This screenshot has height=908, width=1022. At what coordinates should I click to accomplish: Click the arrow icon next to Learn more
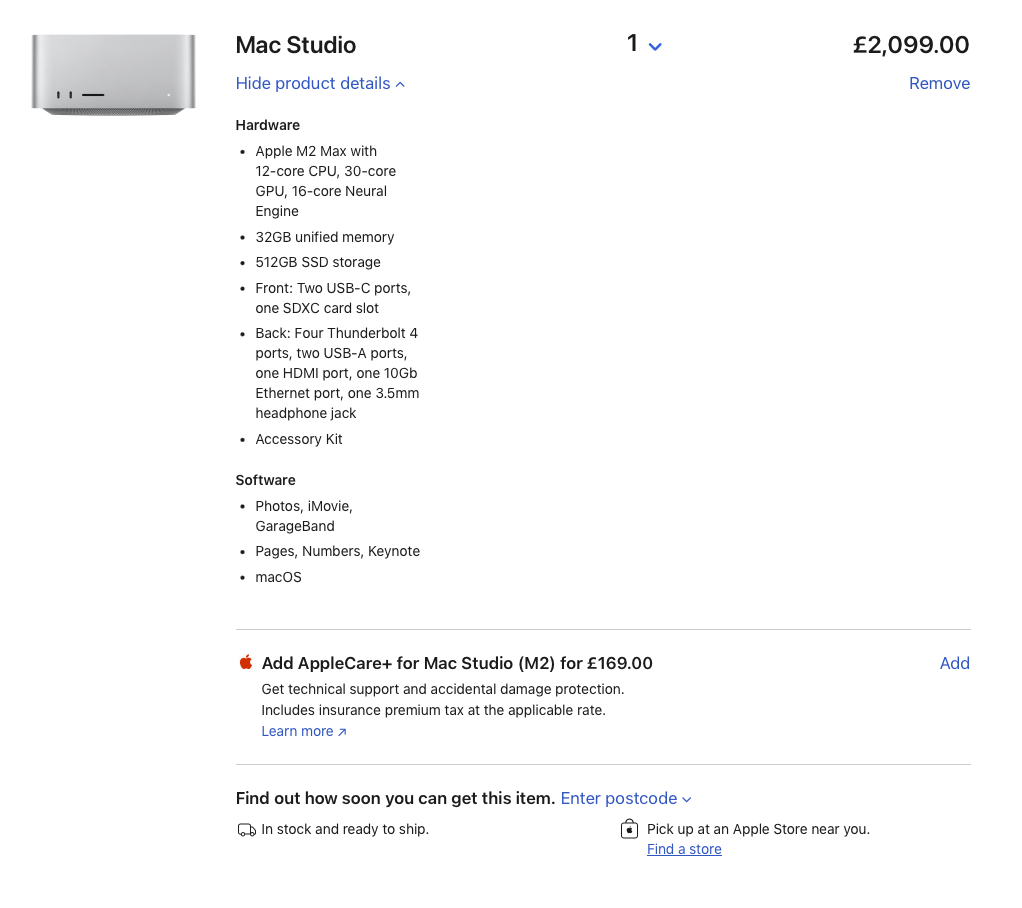(x=342, y=732)
